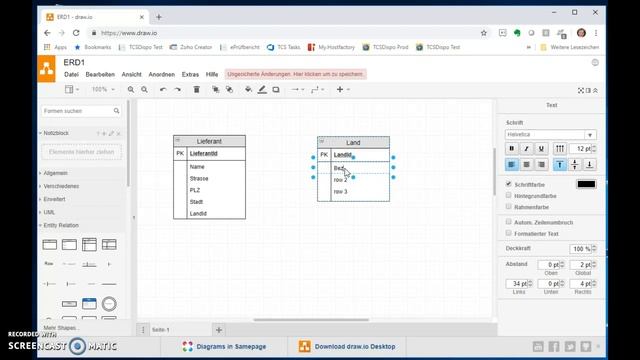Expand the Allgemein shape category
The height and width of the screenshot is (360, 640).
56,173
